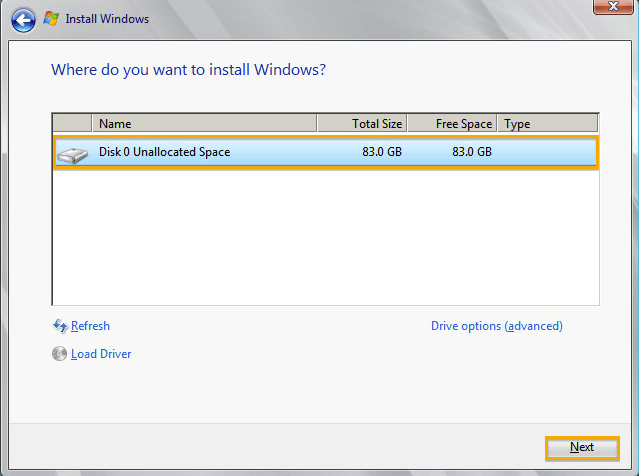Open Drive options (advanced)
Screen dimensions: 639x476
[x=496, y=326]
